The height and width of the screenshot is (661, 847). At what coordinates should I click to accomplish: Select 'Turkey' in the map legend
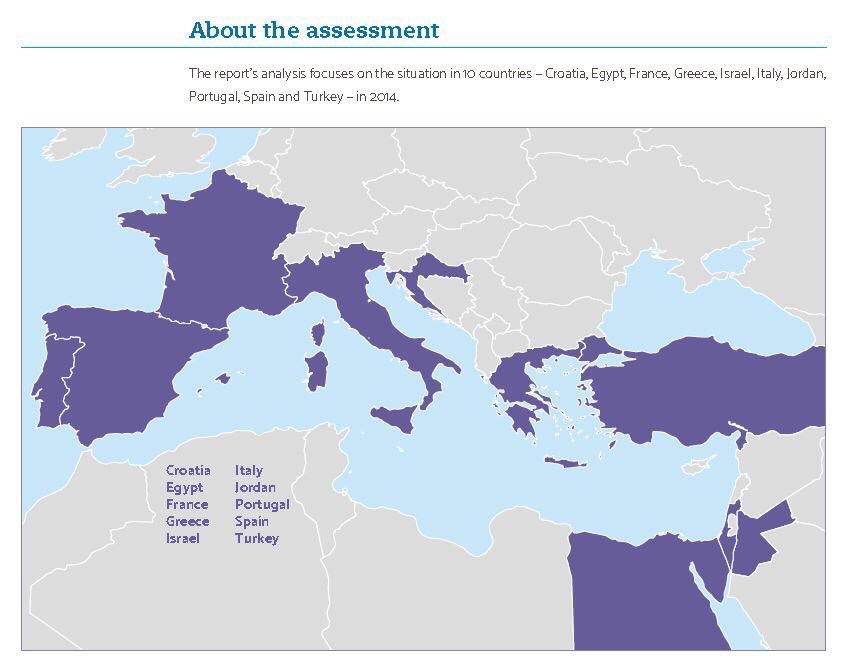point(257,539)
